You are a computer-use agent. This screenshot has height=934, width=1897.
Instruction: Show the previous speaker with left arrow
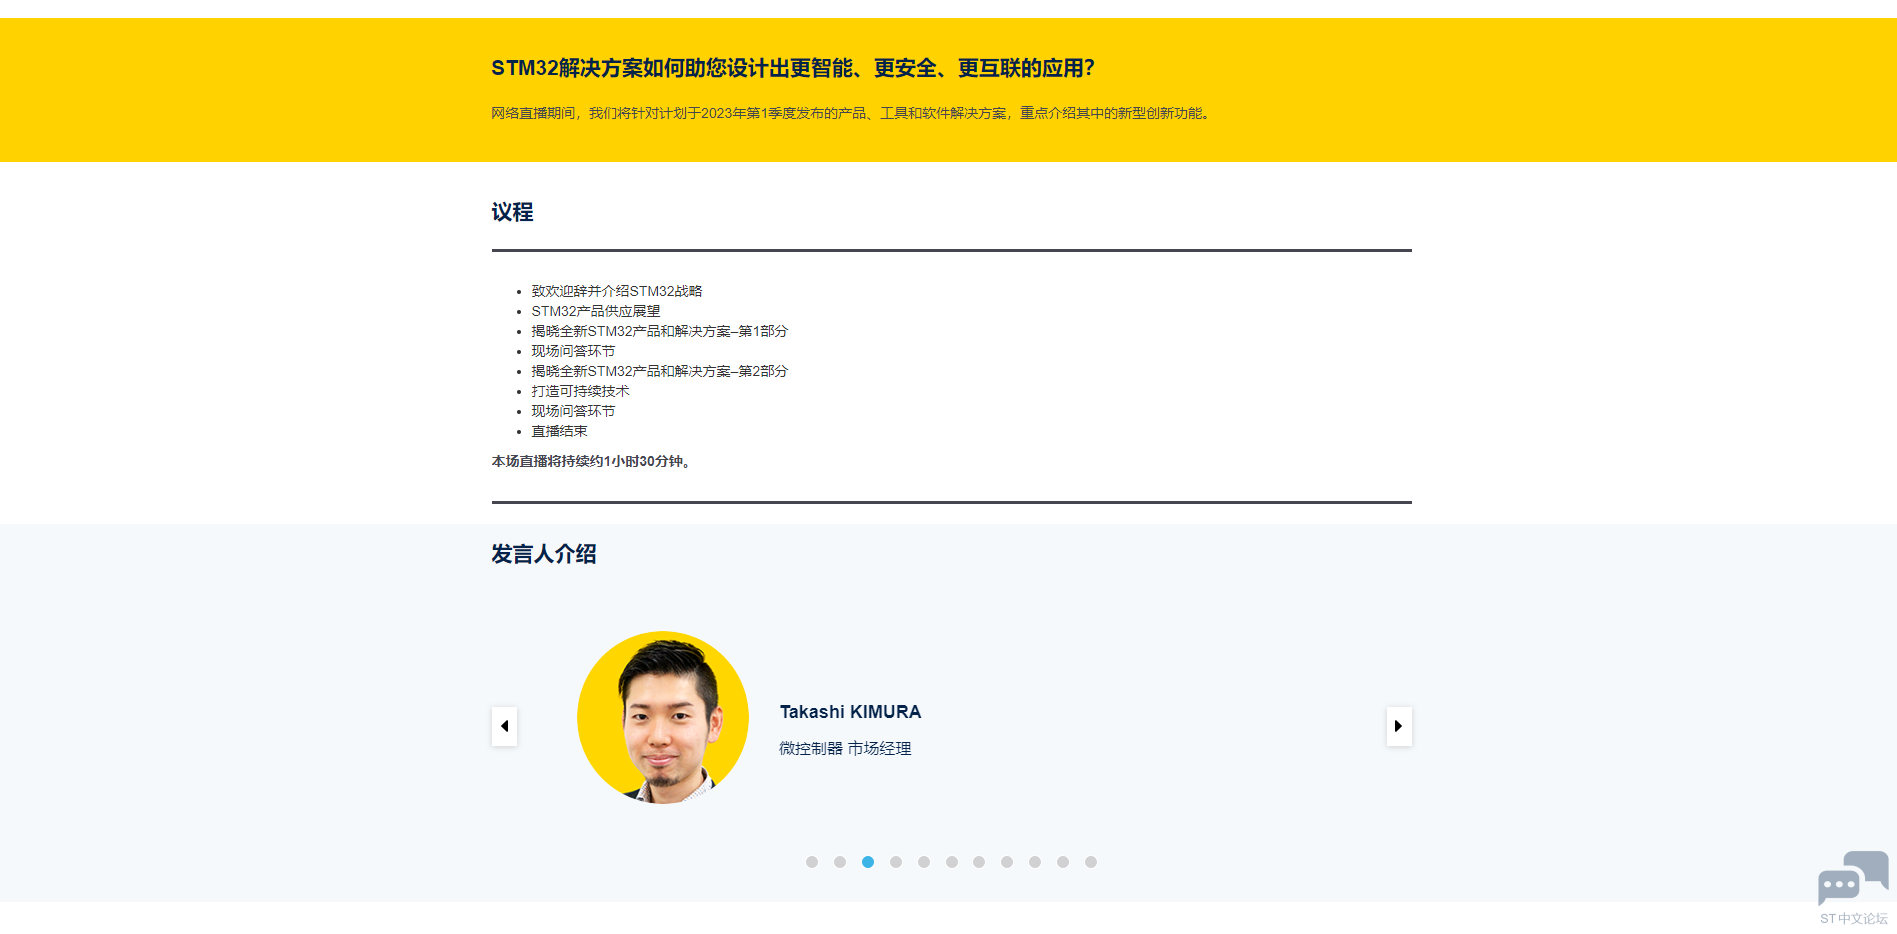[504, 726]
